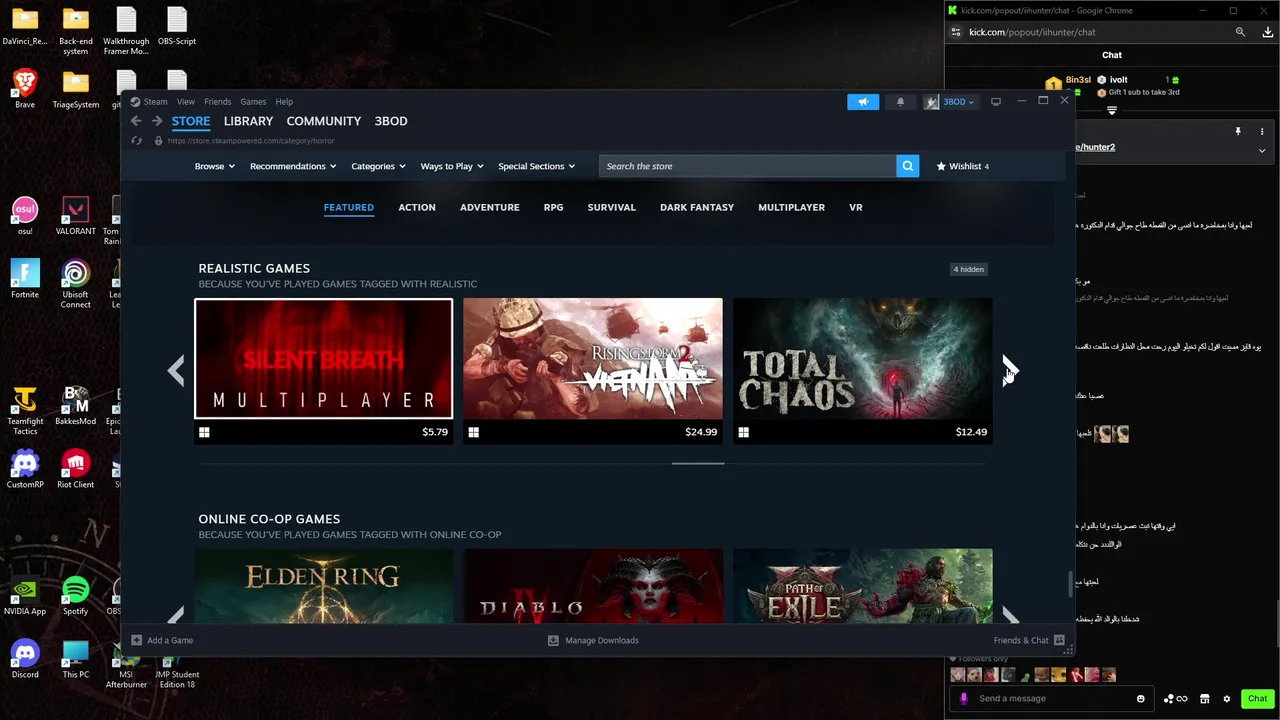Open Rising Storm 2 Vietnam game card
The image size is (1280, 720).
[x=593, y=371]
